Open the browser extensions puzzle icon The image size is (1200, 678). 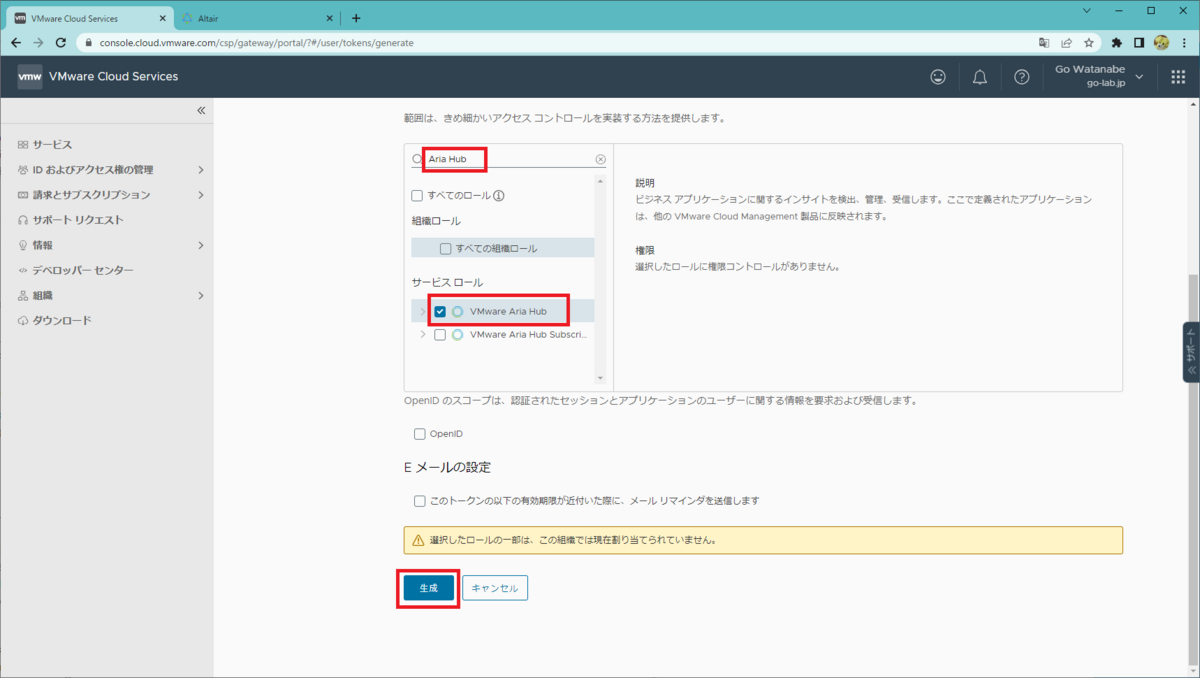pos(1117,43)
